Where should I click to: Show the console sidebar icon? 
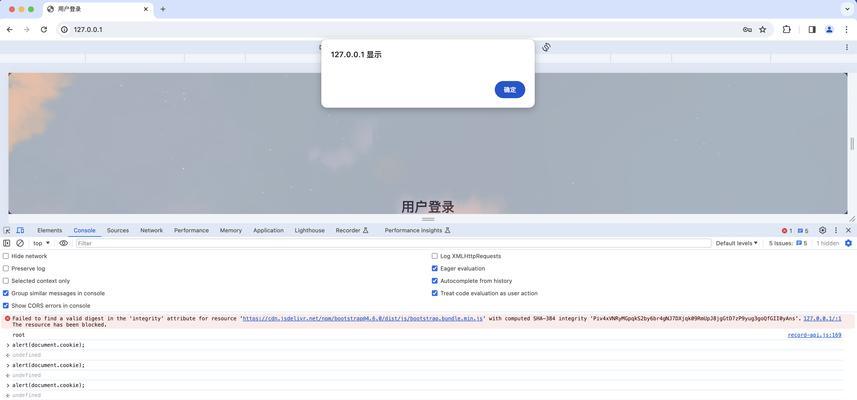pos(7,243)
